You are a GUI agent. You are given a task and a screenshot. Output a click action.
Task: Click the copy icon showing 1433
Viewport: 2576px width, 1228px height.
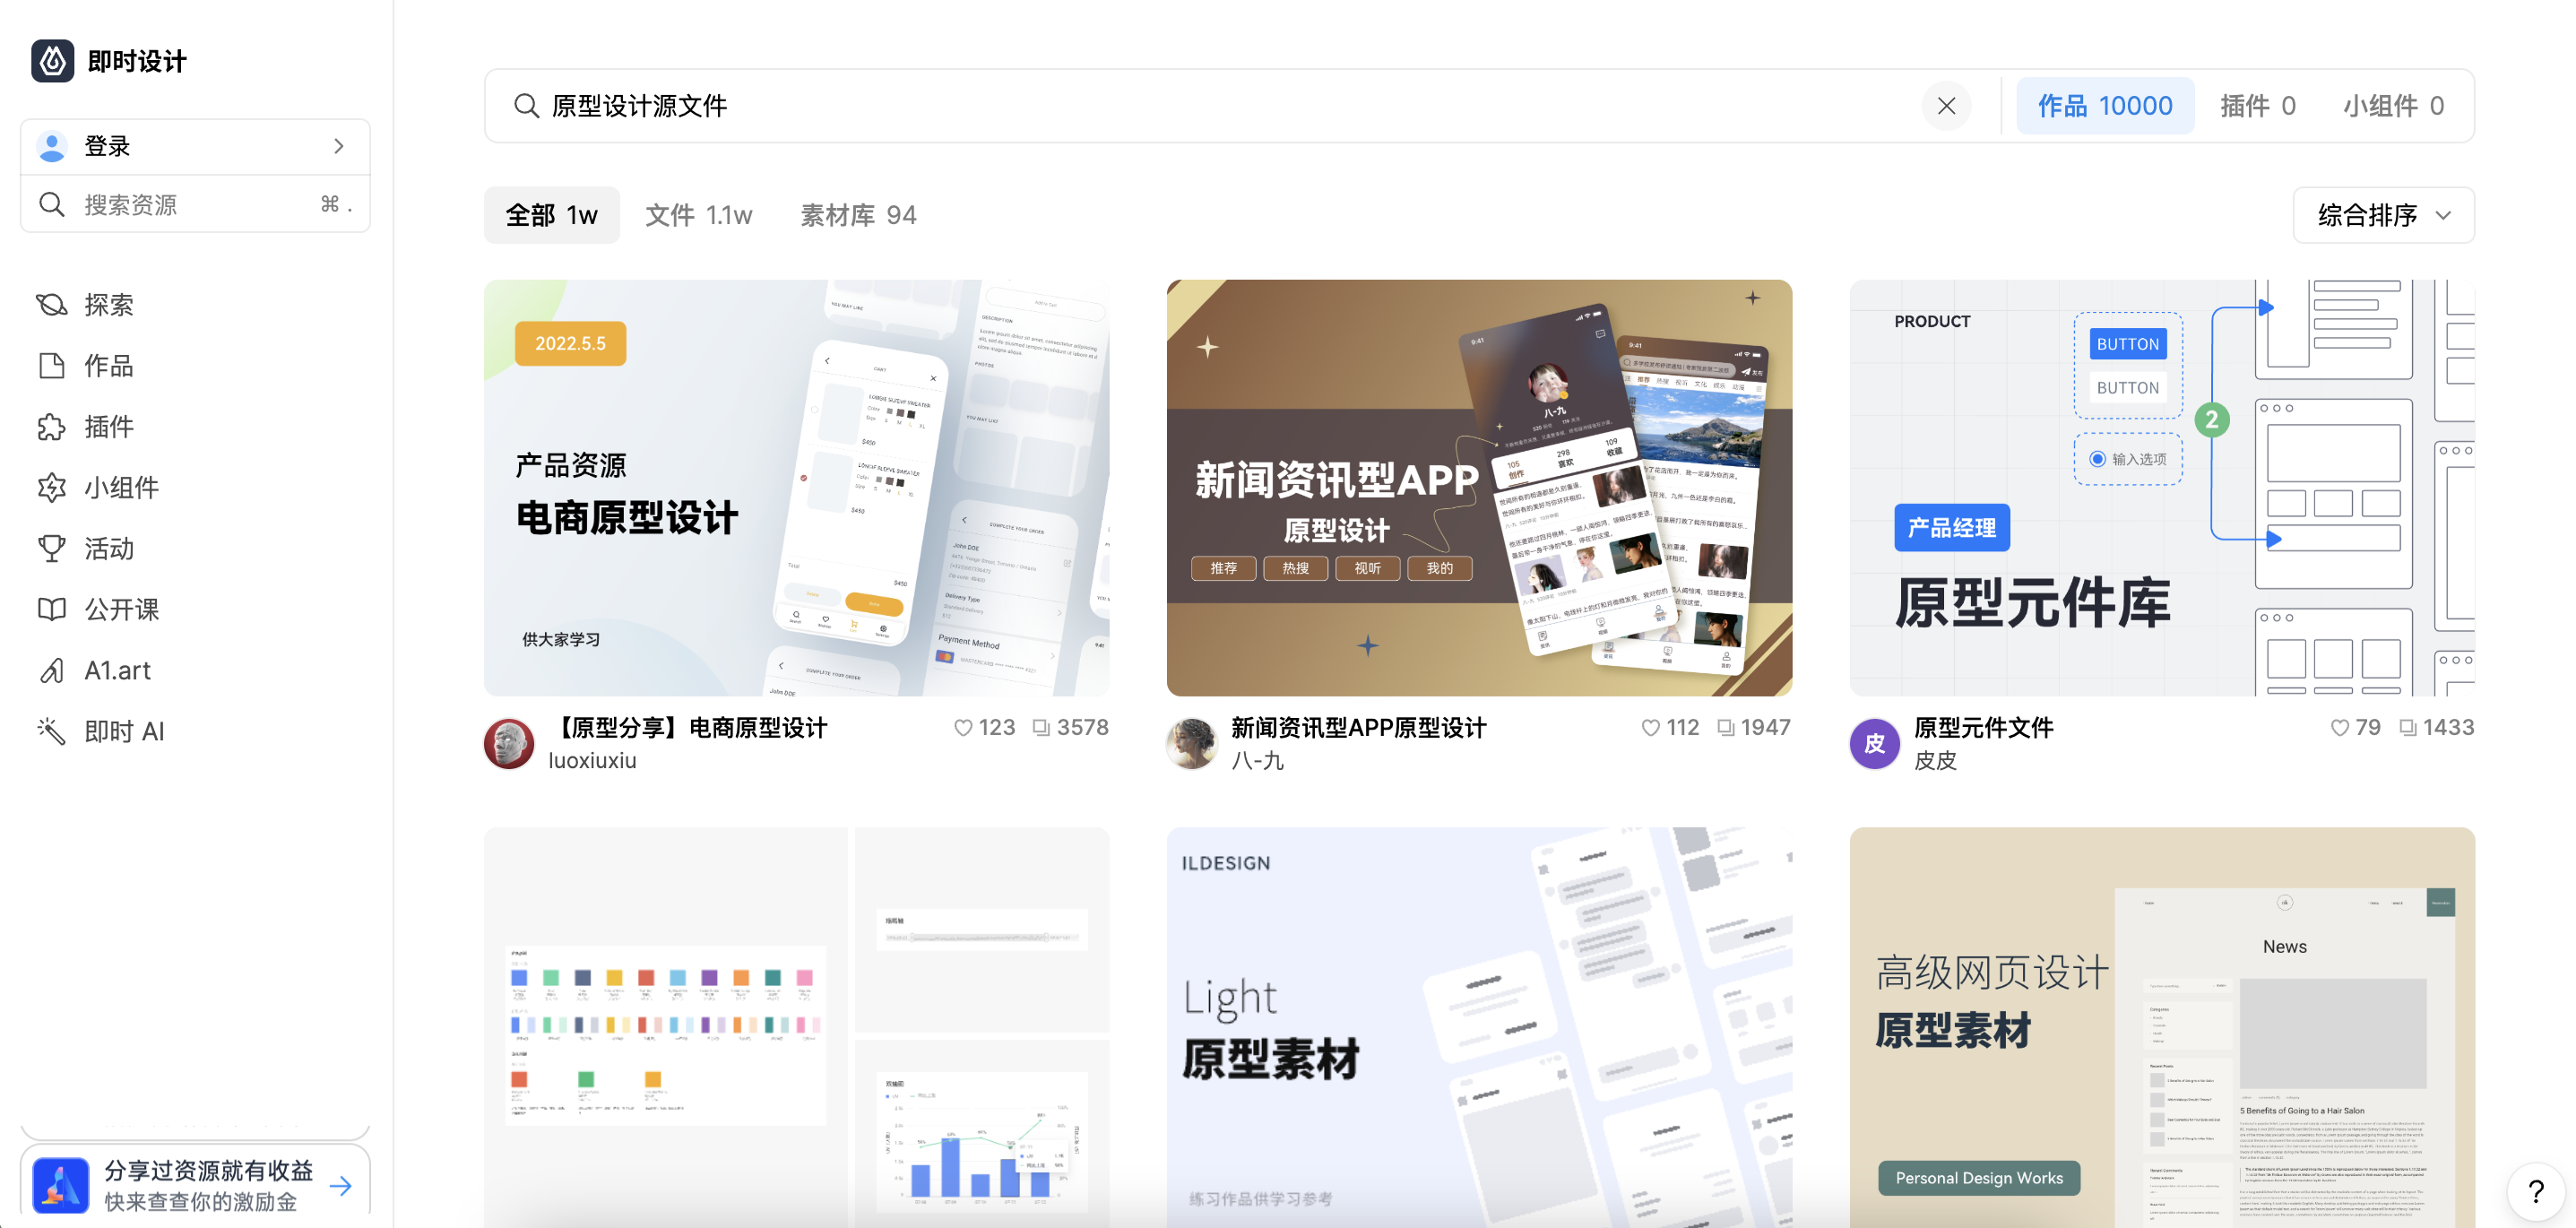(x=2408, y=728)
